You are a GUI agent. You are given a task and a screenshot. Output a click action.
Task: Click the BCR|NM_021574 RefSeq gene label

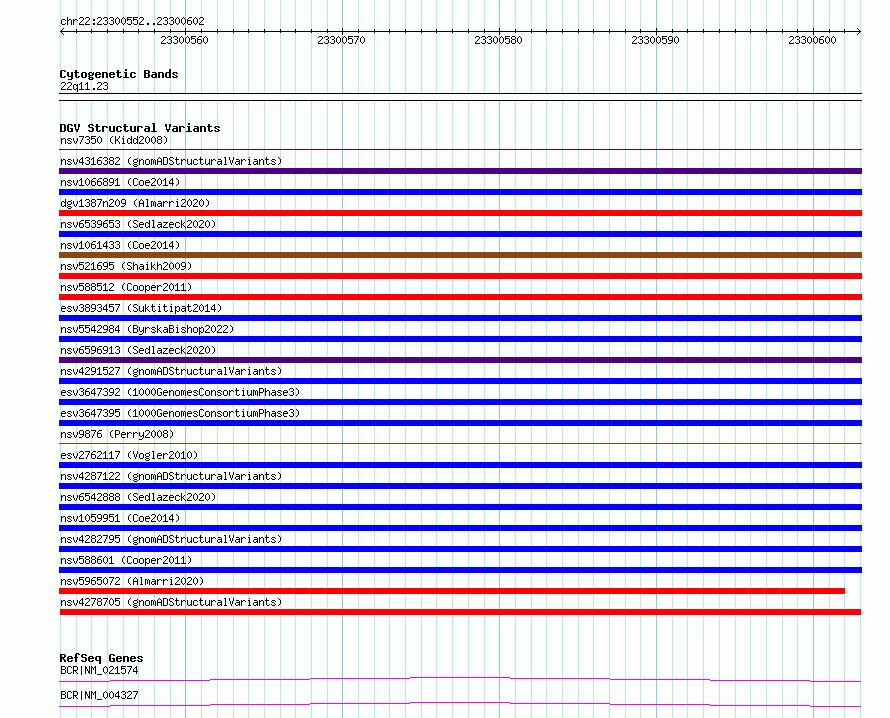(x=99, y=670)
